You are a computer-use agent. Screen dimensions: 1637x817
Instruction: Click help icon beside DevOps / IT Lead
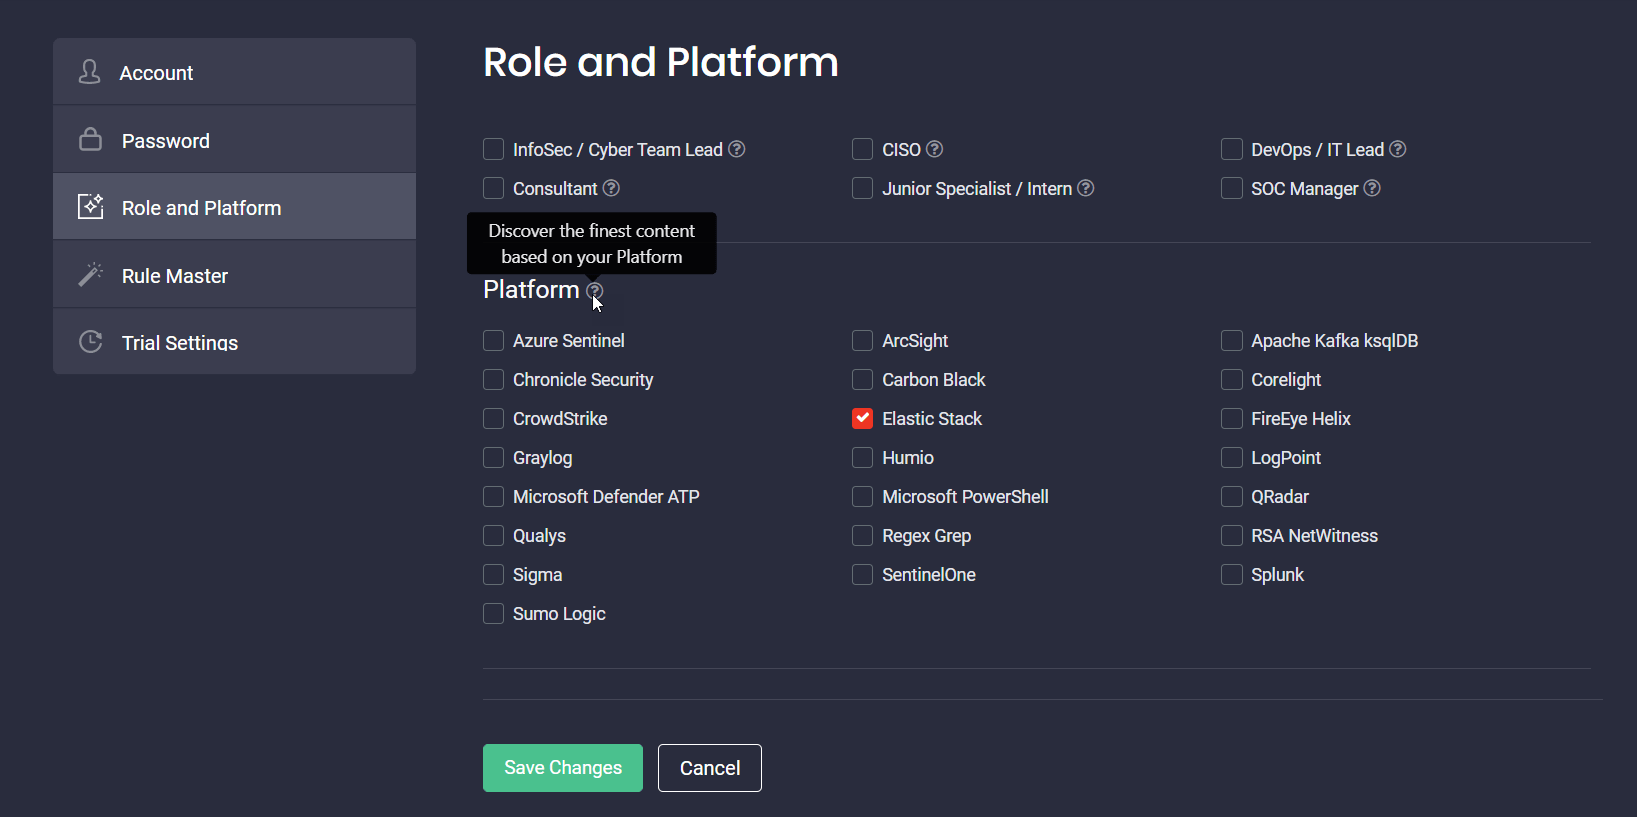coord(1398,149)
